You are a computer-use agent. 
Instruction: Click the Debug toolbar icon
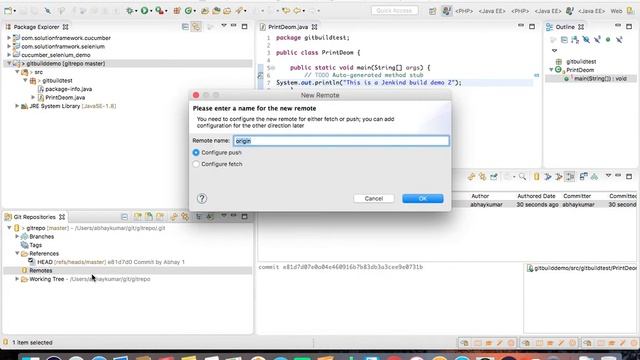point(130,11)
